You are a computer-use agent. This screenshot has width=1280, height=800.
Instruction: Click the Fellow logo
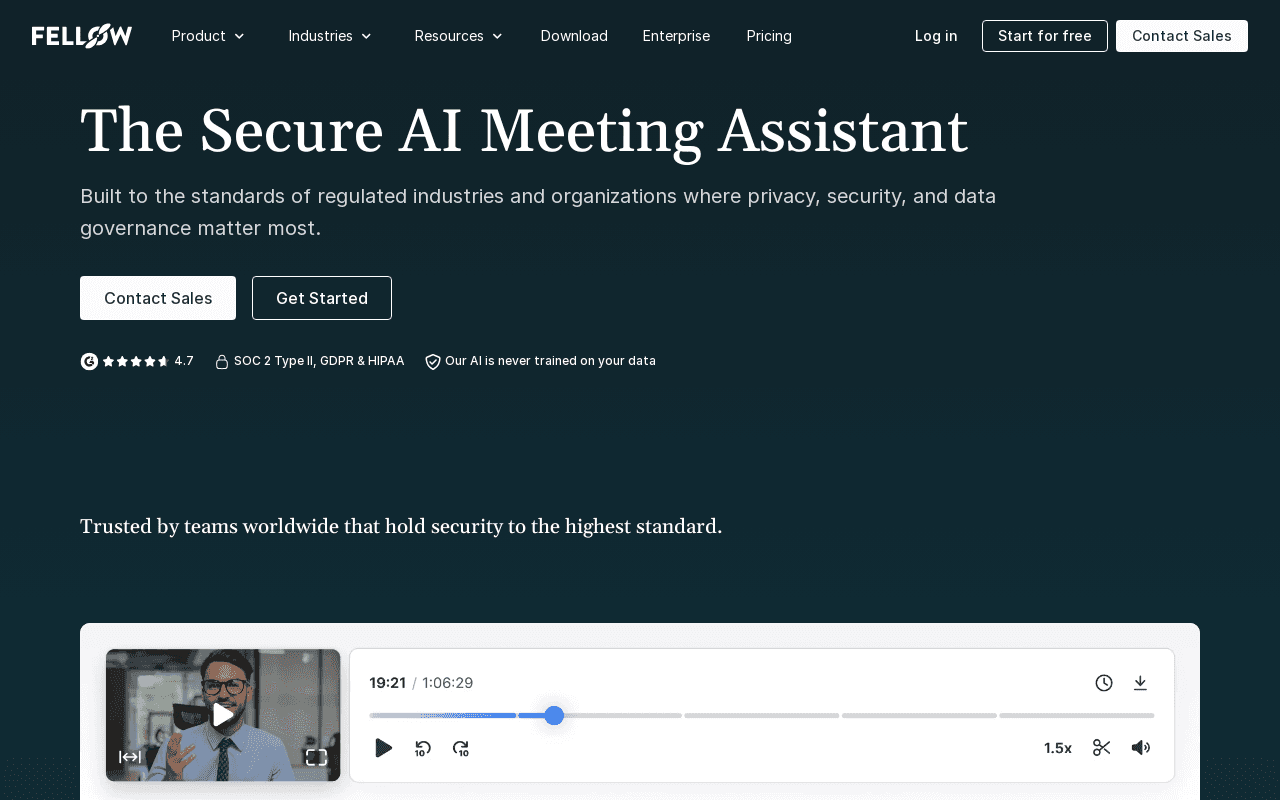click(82, 36)
